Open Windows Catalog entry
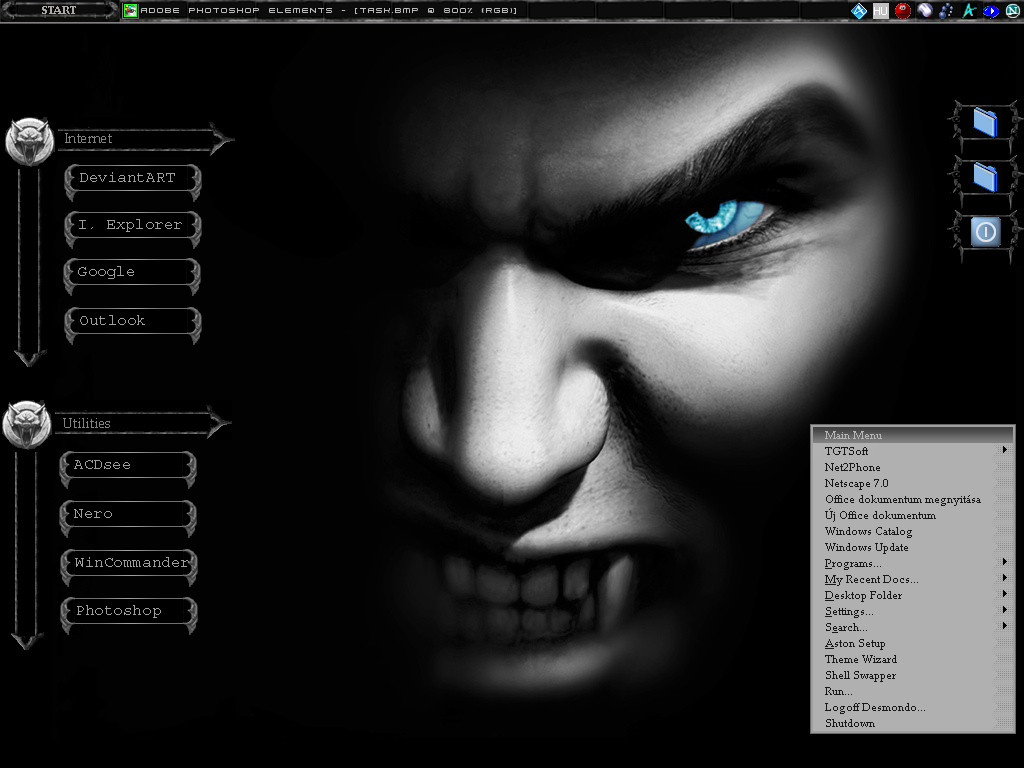Screen dimensions: 1024x768 pyautogui.click(x=913, y=531)
